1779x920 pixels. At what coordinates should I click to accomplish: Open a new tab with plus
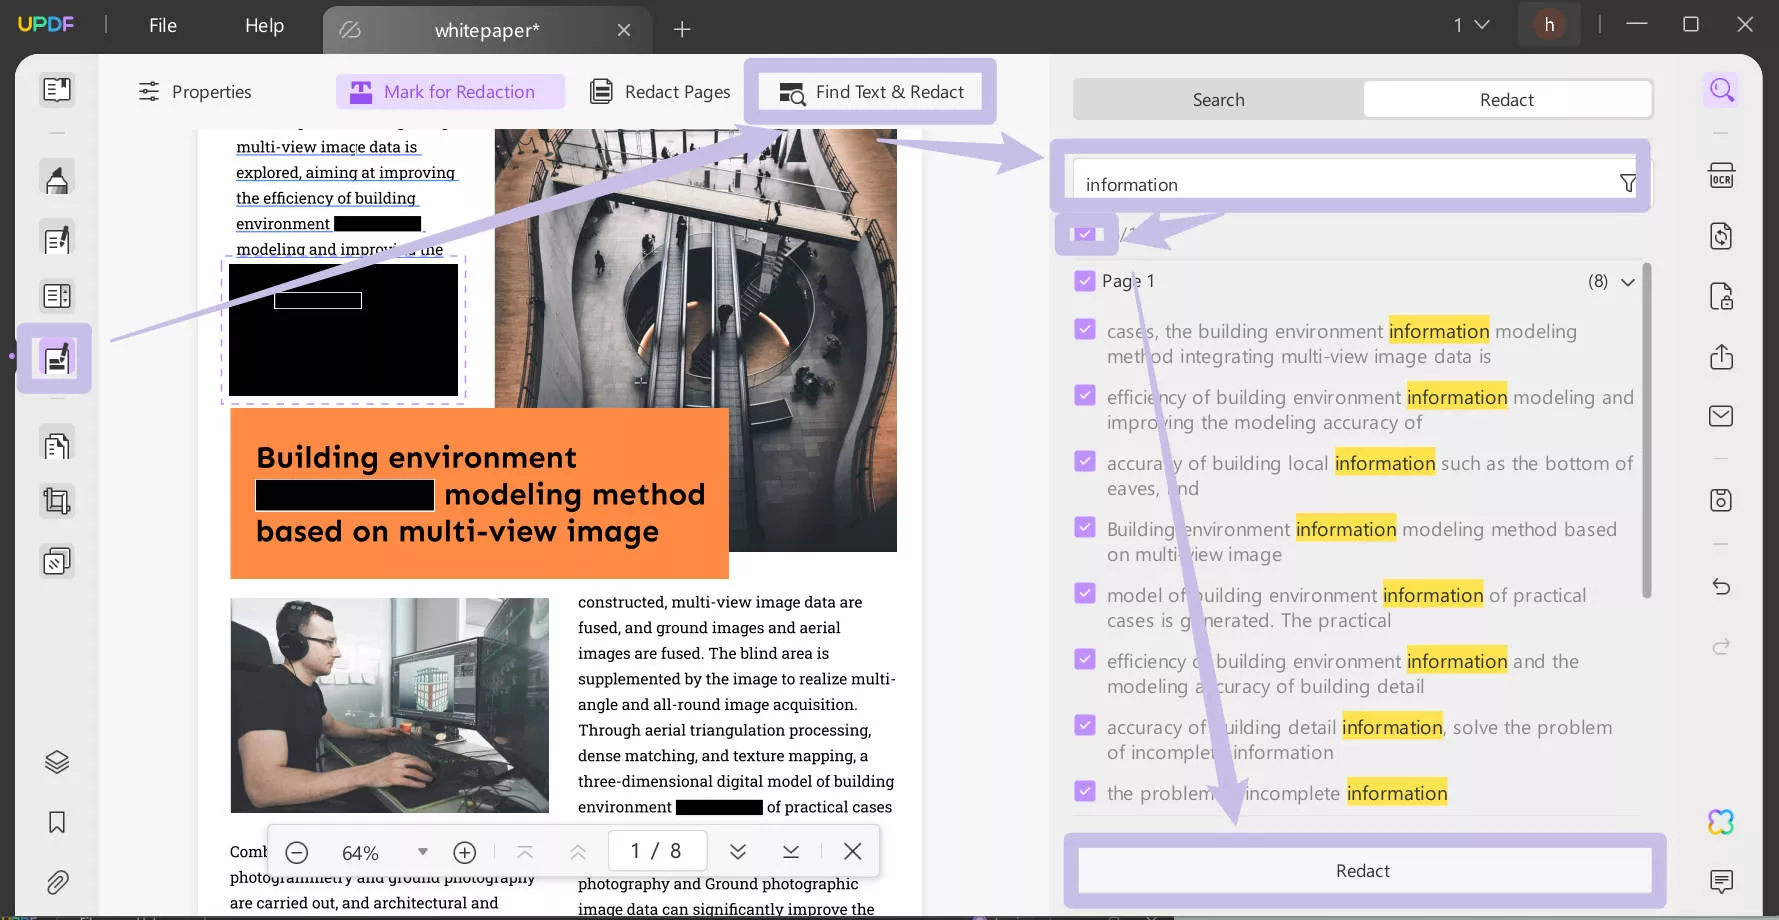click(x=682, y=30)
